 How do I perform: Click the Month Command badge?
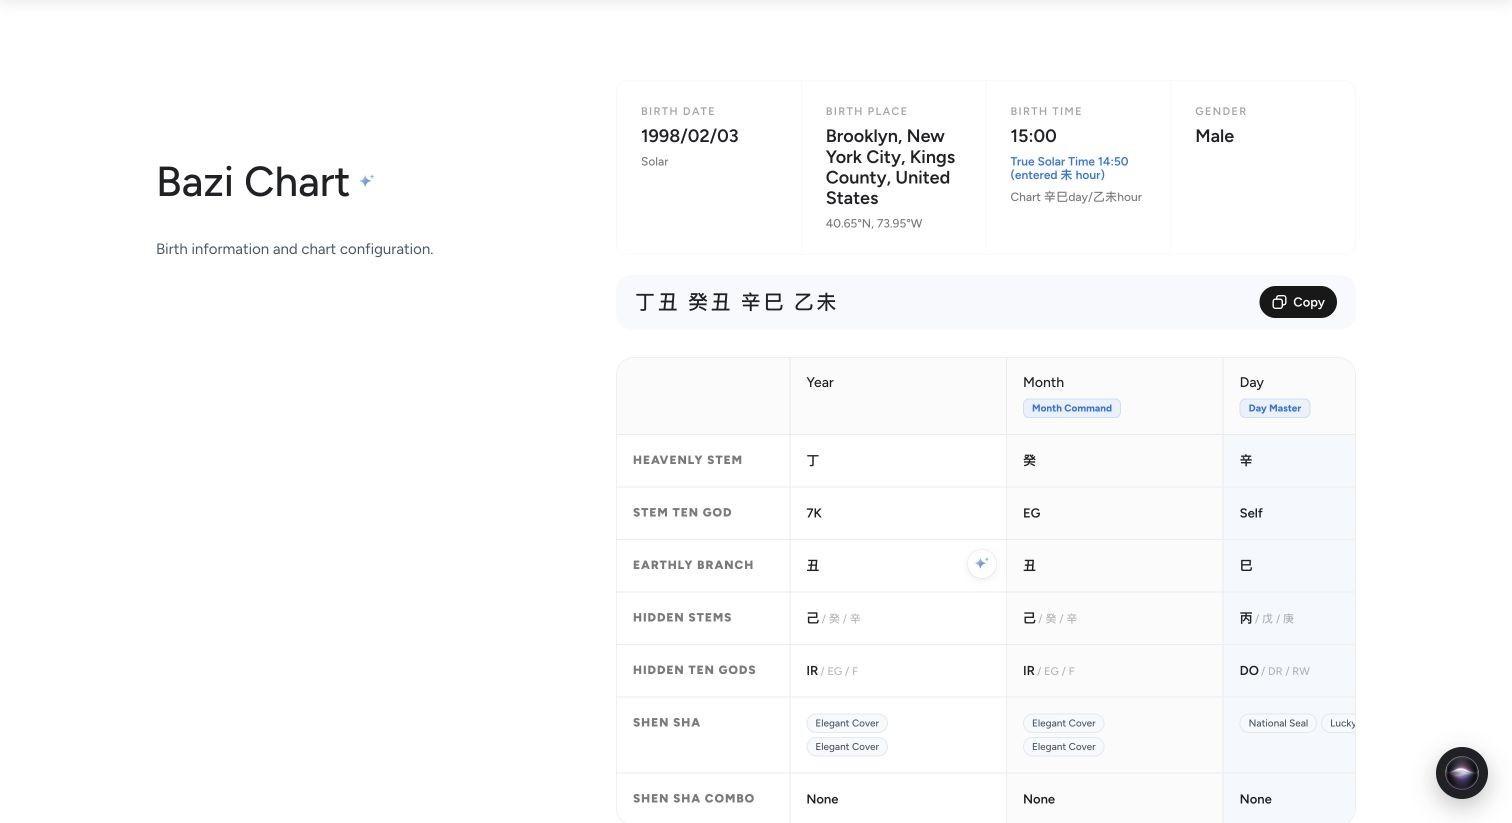tap(1071, 408)
